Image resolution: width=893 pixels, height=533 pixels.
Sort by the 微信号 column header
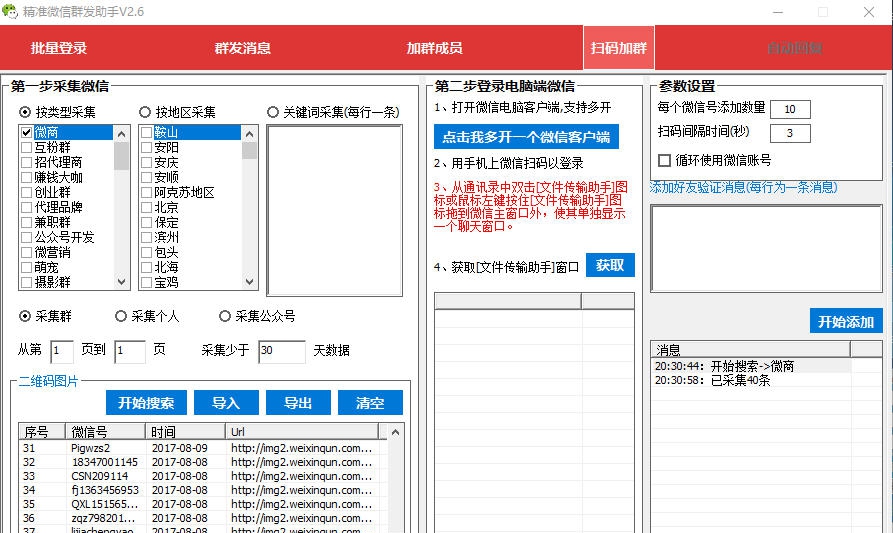point(105,432)
